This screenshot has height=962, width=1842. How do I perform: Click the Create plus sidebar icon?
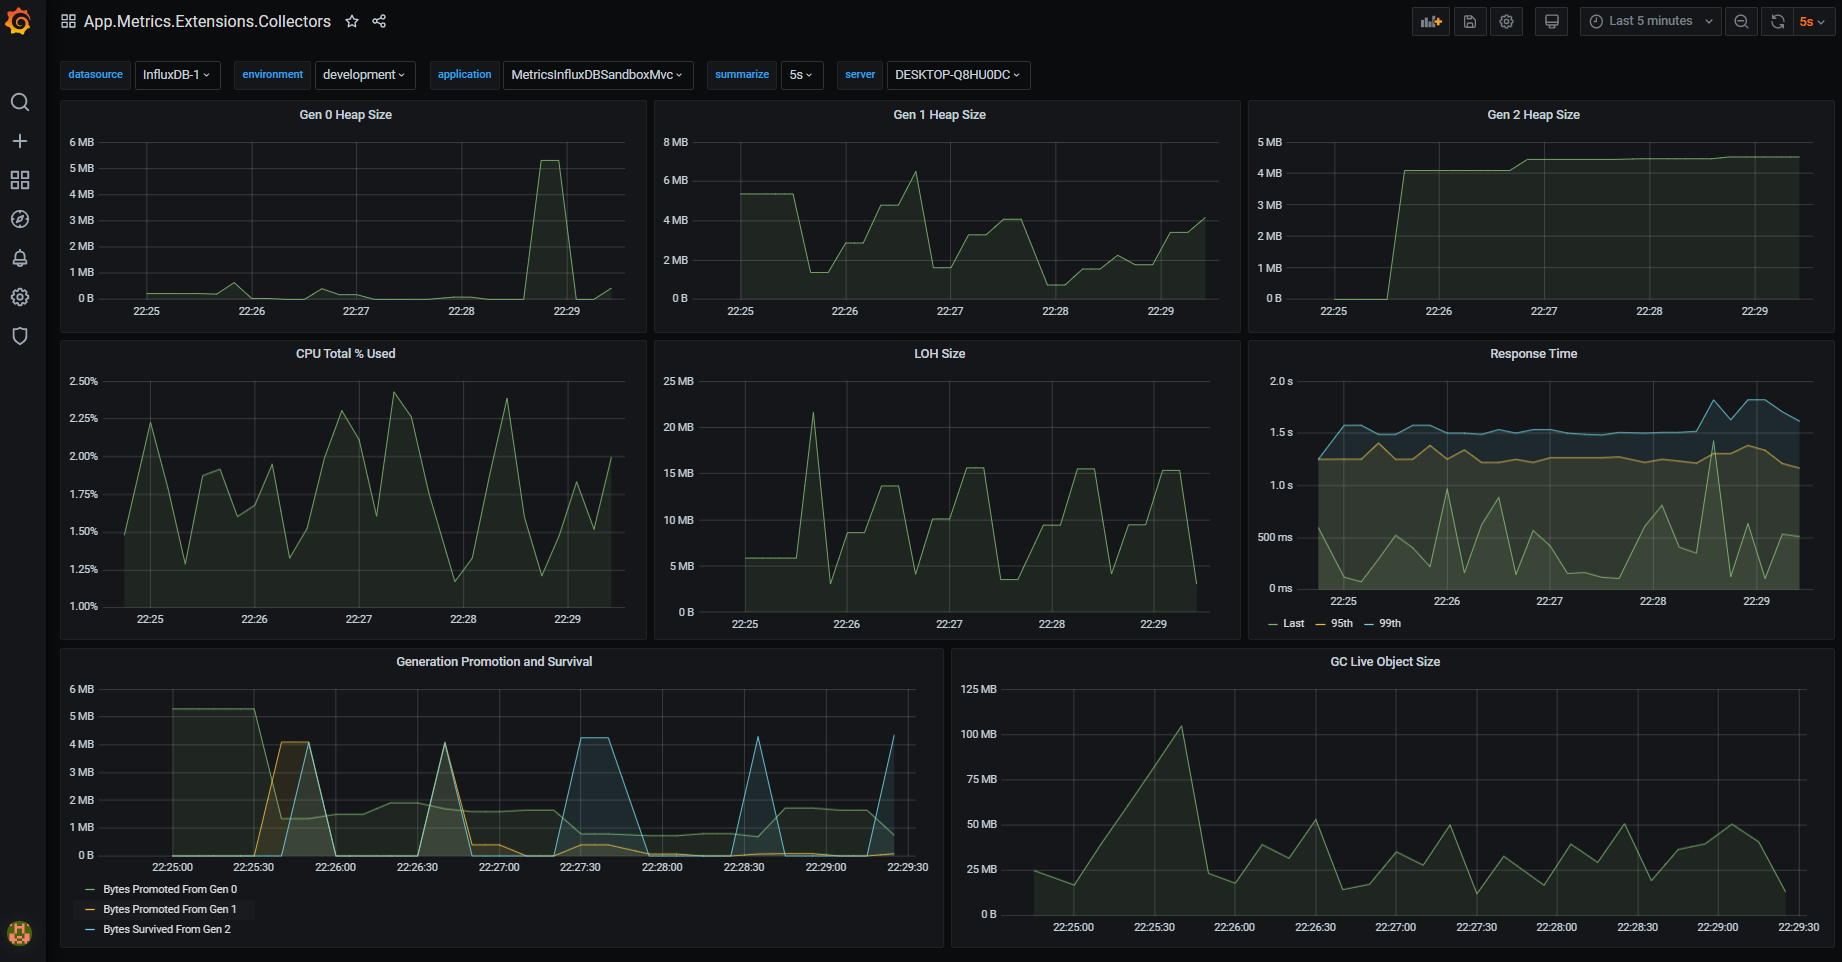(x=20, y=141)
